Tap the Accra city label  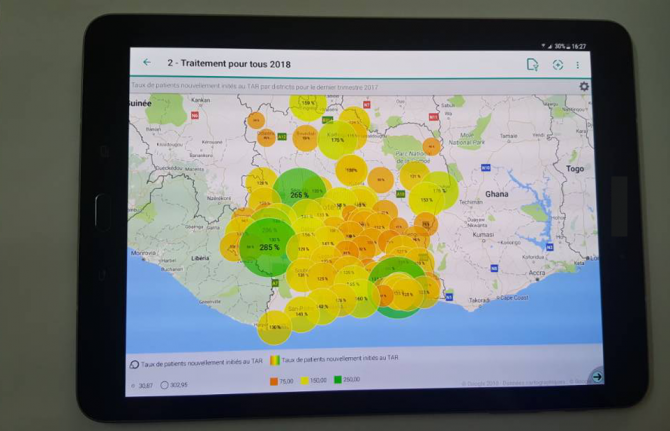click(537, 272)
